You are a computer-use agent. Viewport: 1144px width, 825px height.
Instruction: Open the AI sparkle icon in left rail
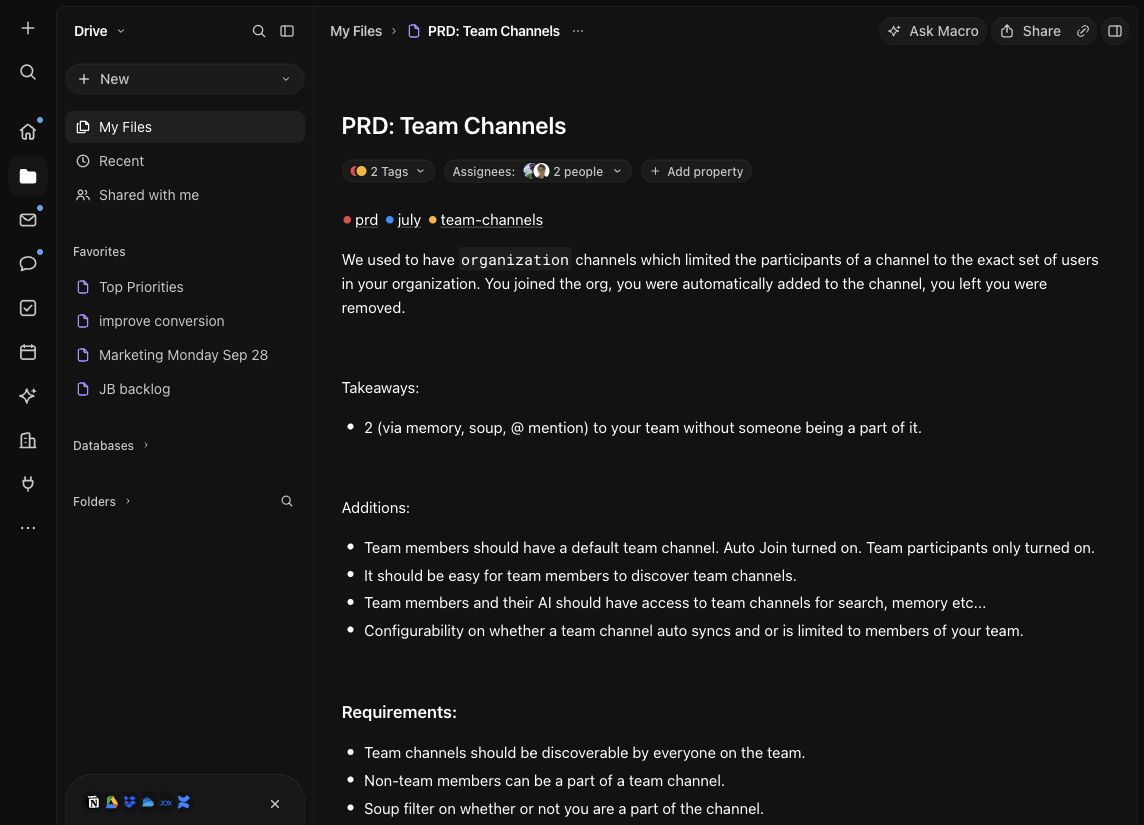(x=28, y=396)
